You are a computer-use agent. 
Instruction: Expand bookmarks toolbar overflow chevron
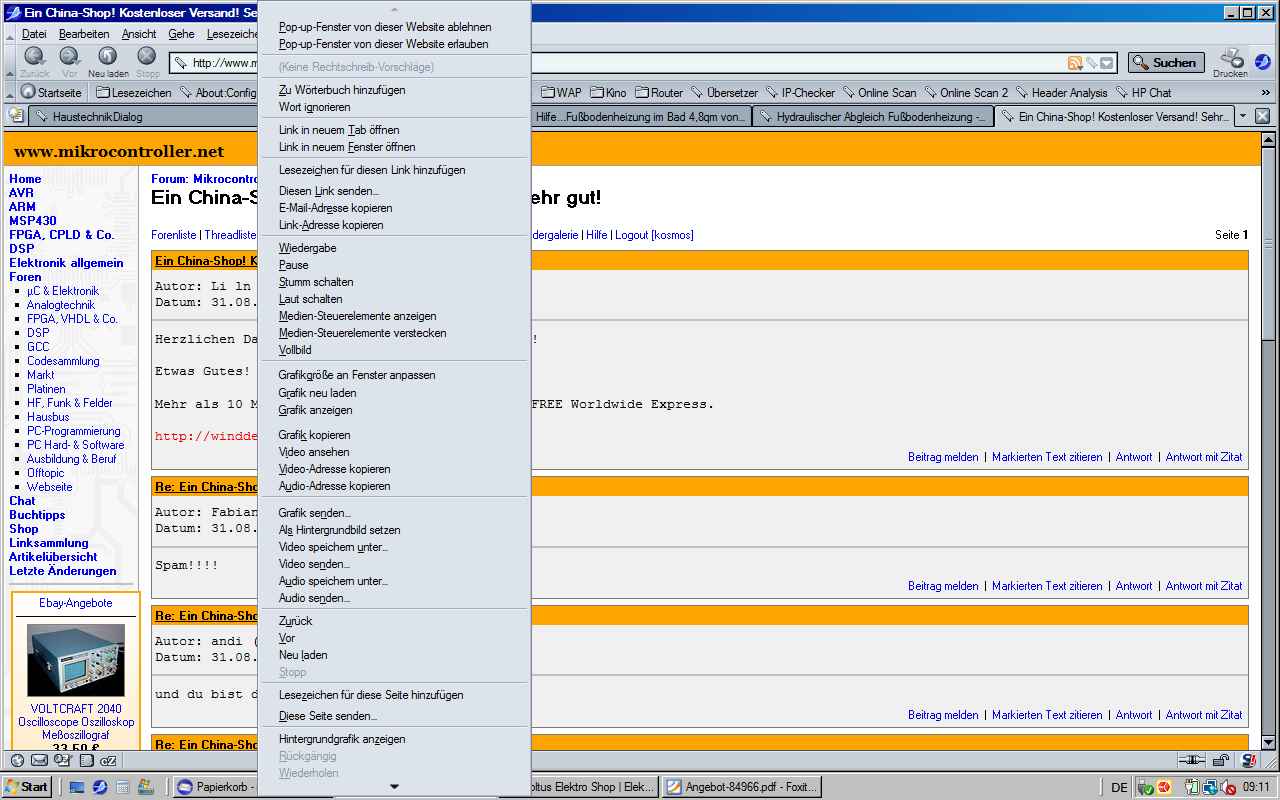(x=1266, y=92)
